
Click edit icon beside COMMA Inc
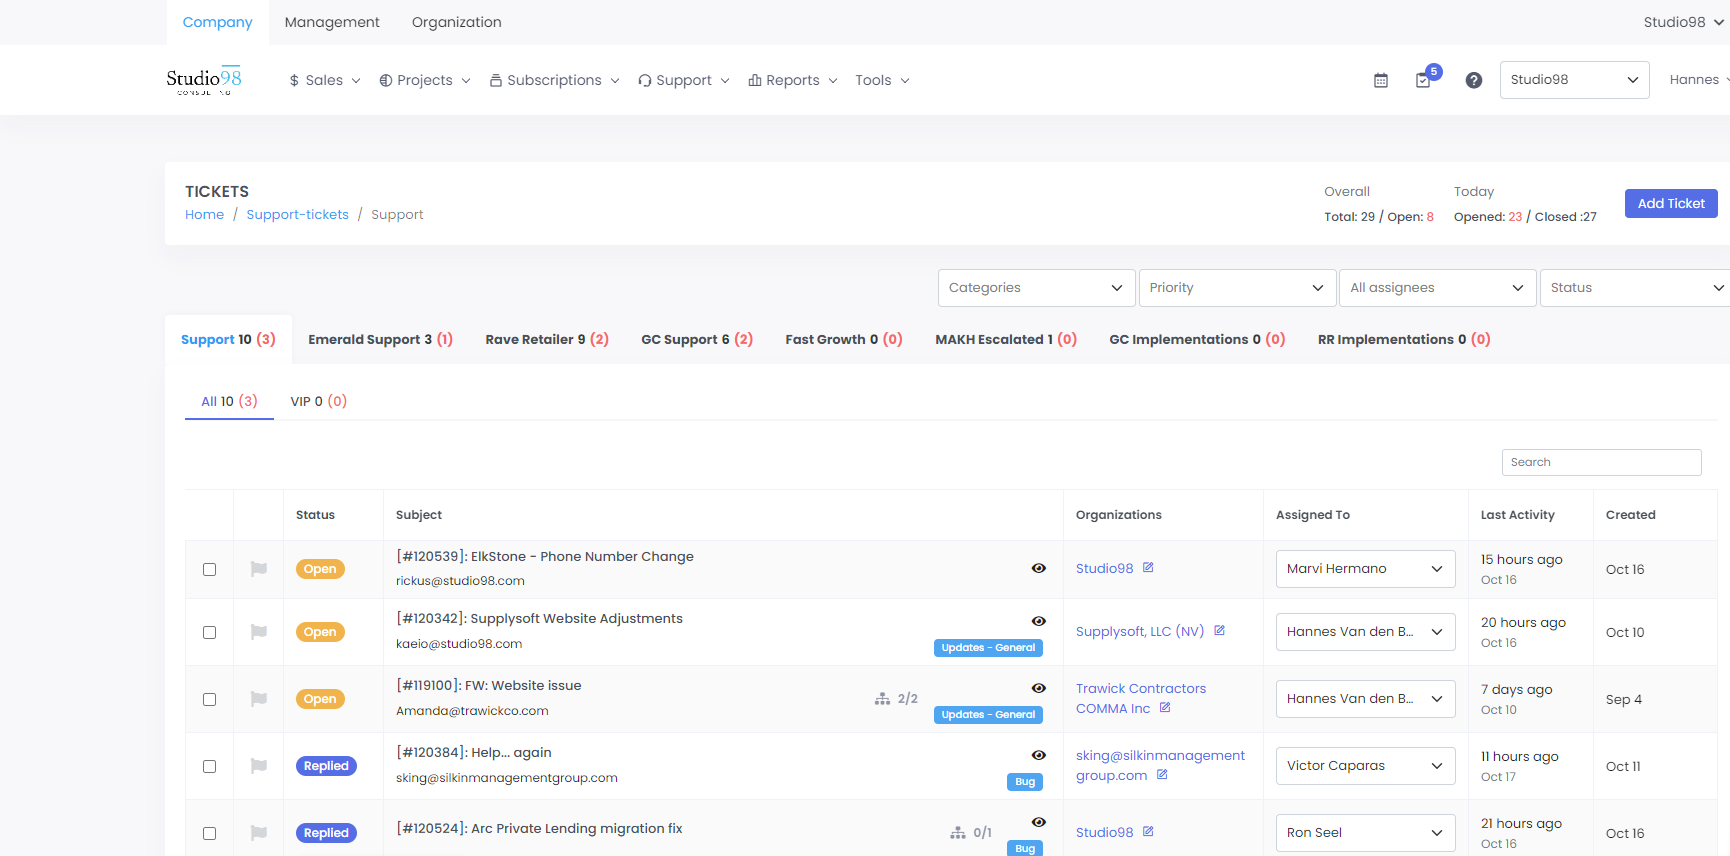(1165, 708)
